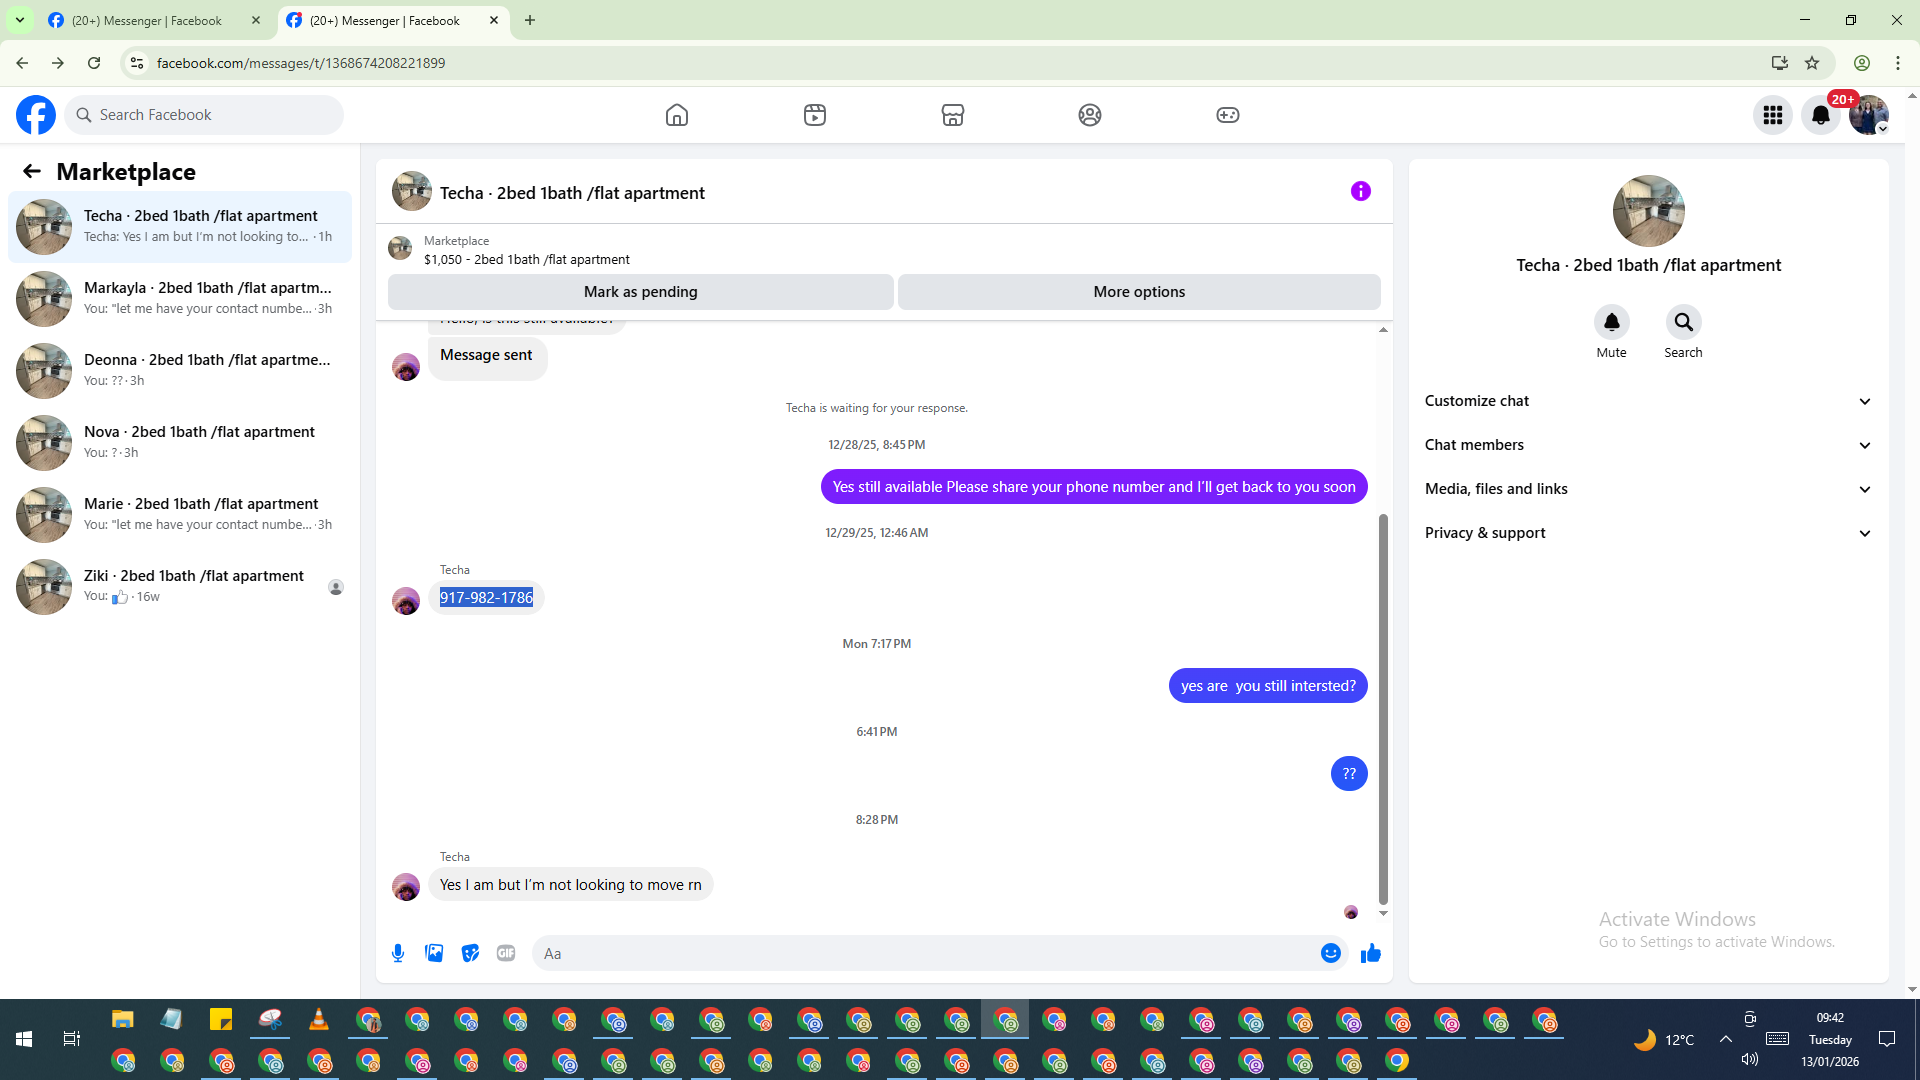The height and width of the screenshot is (1080, 1920).
Task: Expand Customize chat section
Action: pos(1647,401)
